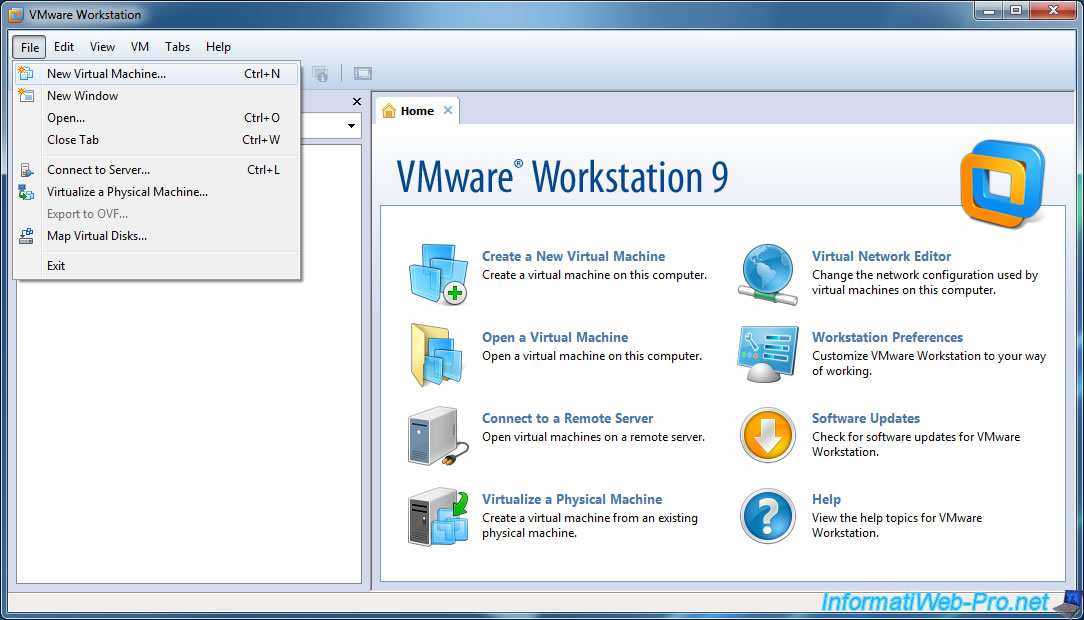This screenshot has height=620, width=1084.
Task: Select New Window from the File menu
Action: (x=82, y=95)
